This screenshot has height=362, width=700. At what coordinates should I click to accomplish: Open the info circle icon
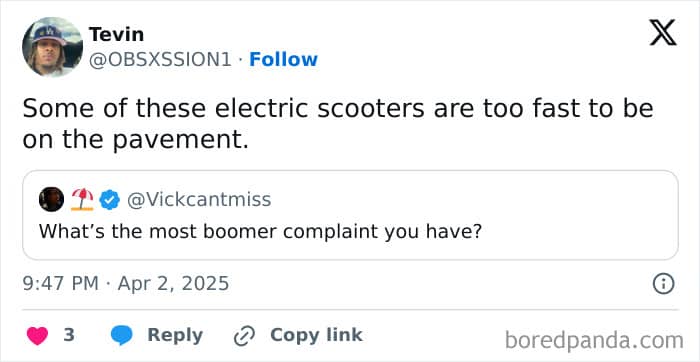click(663, 284)
